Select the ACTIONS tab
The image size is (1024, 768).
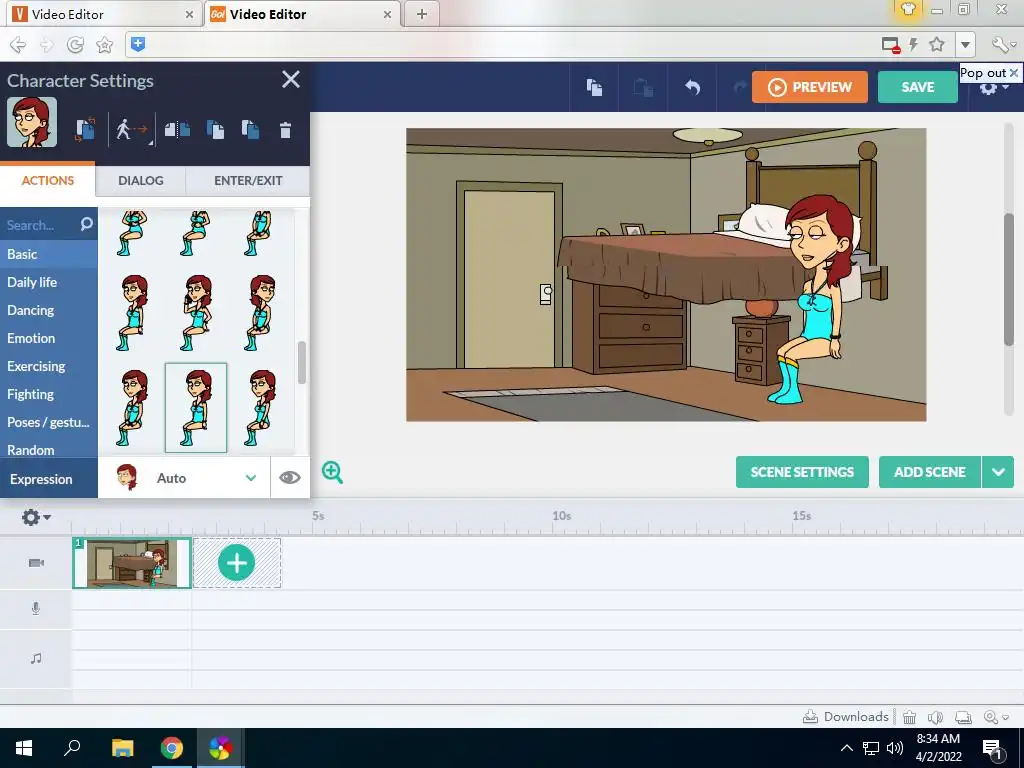coord(48,180)
